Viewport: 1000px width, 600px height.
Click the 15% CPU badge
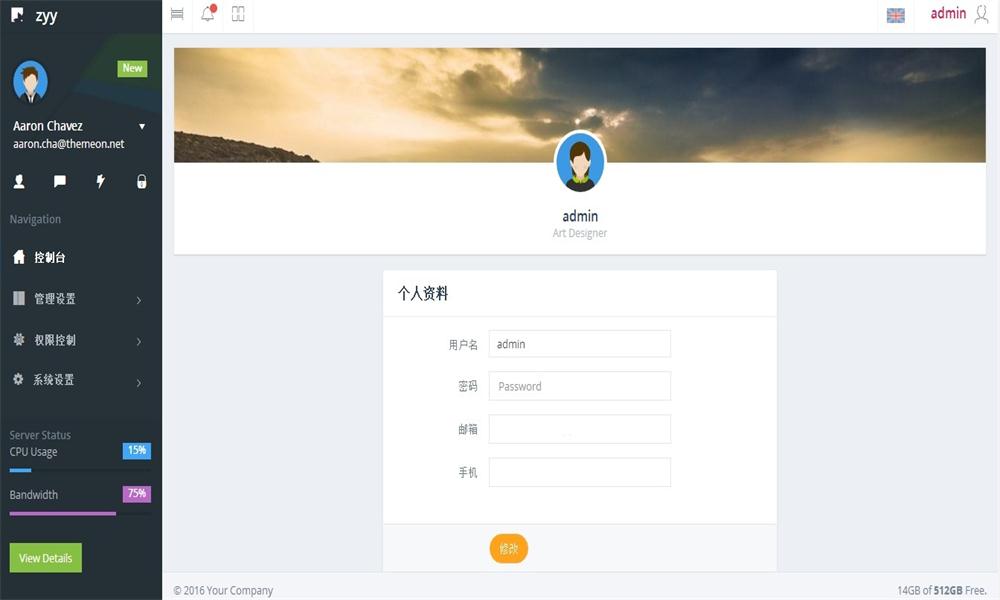coord(136,451)
